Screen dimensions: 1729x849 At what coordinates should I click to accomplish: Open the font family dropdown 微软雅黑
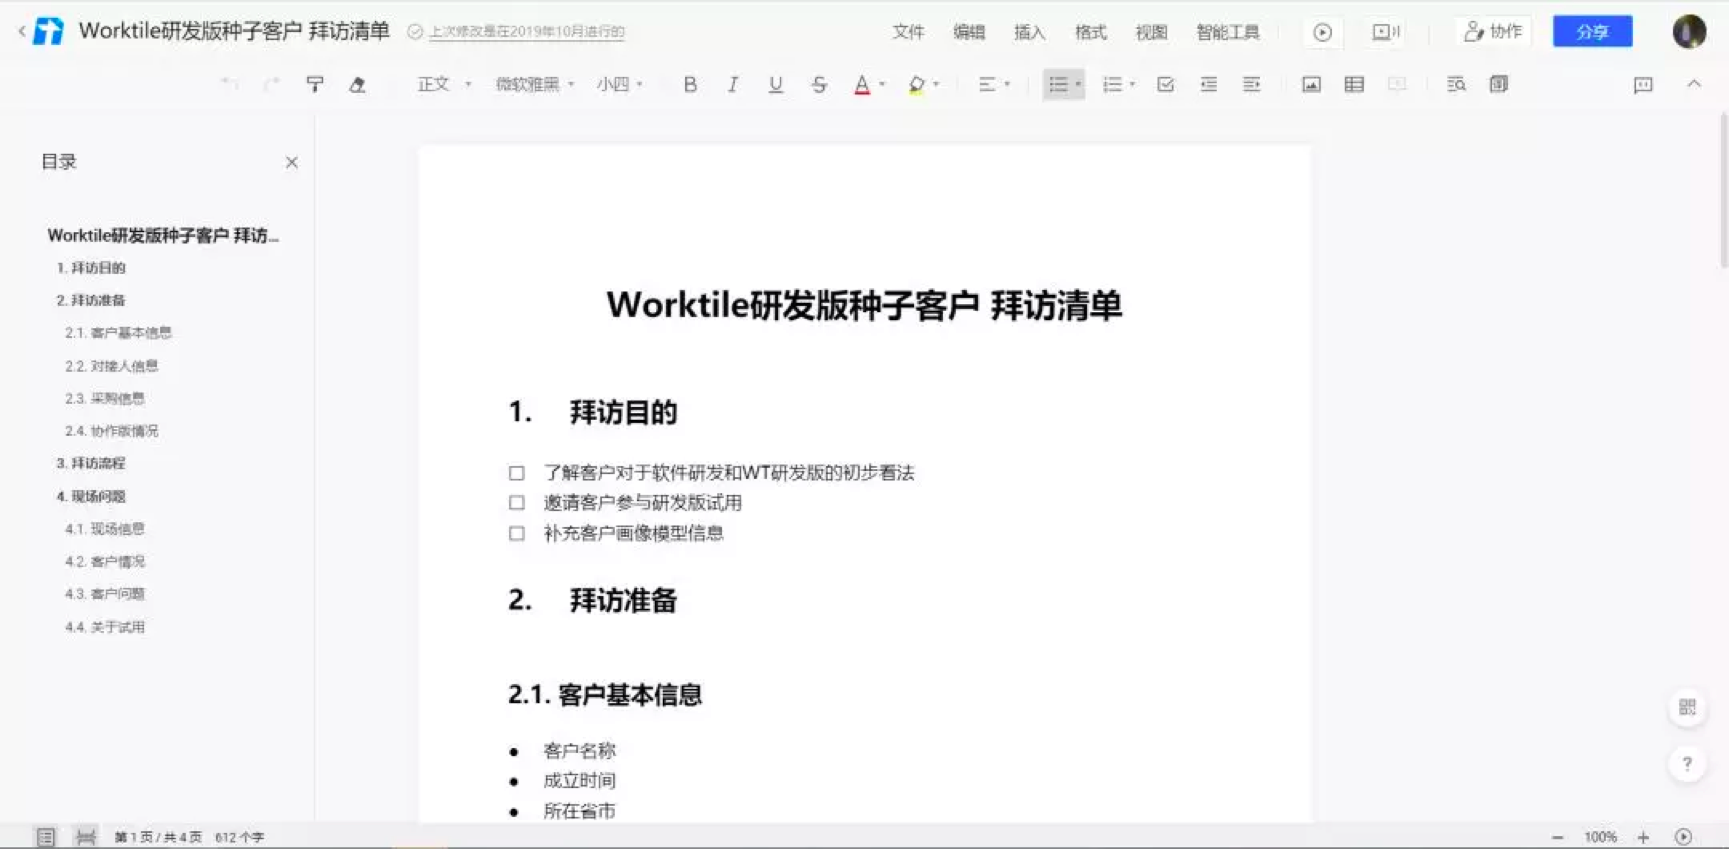click(x=535, y=85)
